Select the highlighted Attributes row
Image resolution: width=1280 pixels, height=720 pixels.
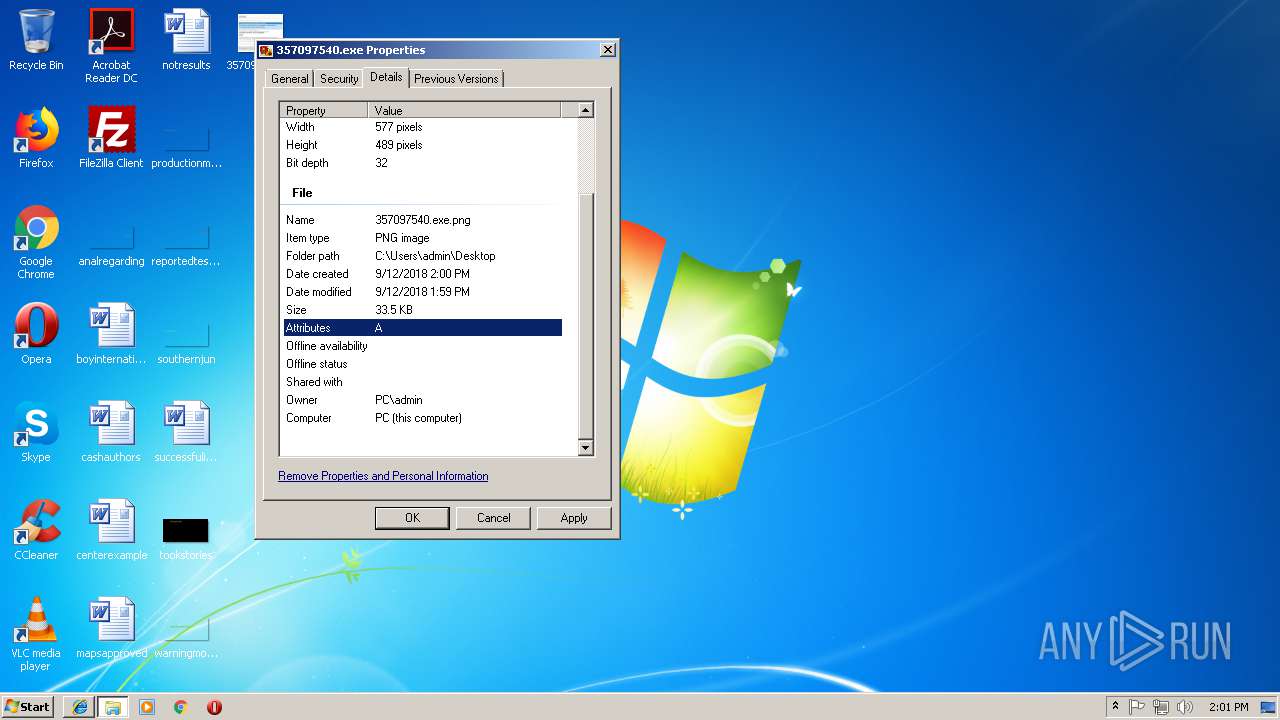pyautogui.click(x=421, y=328)
